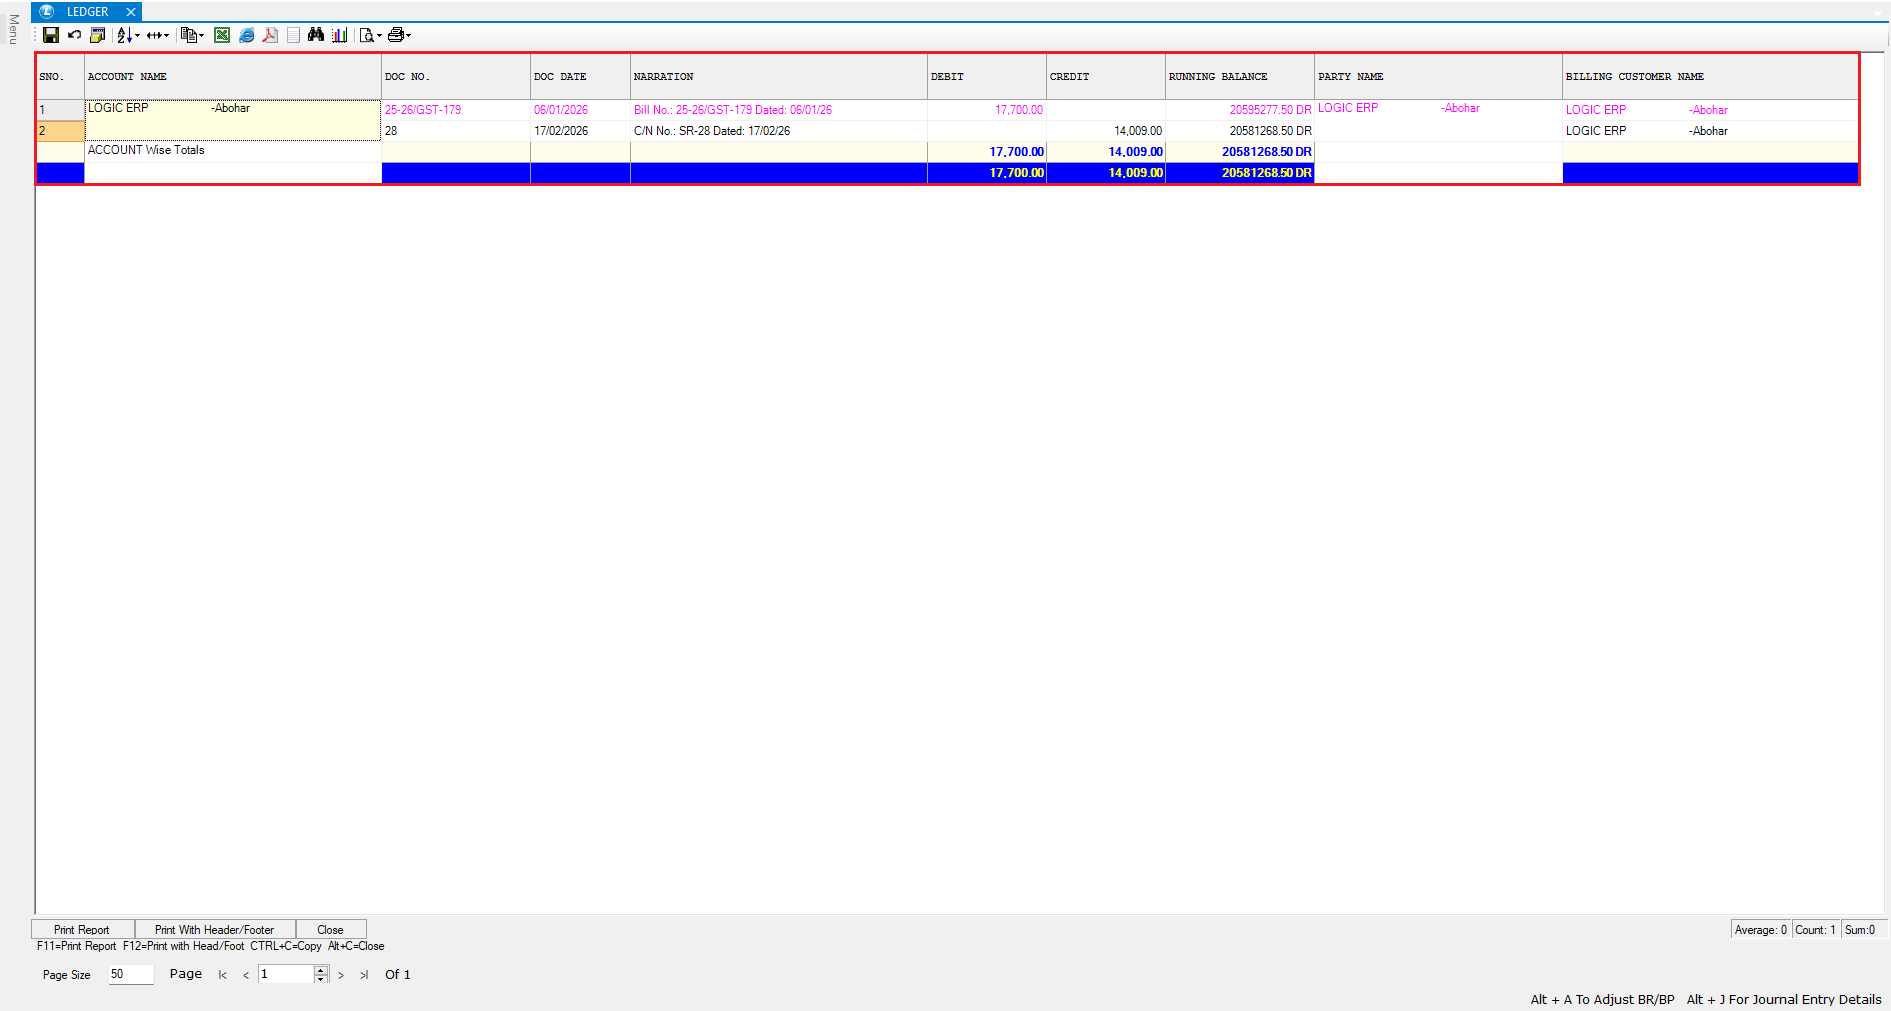Open the print preview dropdown
Viewport: 1891px width, 1011px height.
380,36
